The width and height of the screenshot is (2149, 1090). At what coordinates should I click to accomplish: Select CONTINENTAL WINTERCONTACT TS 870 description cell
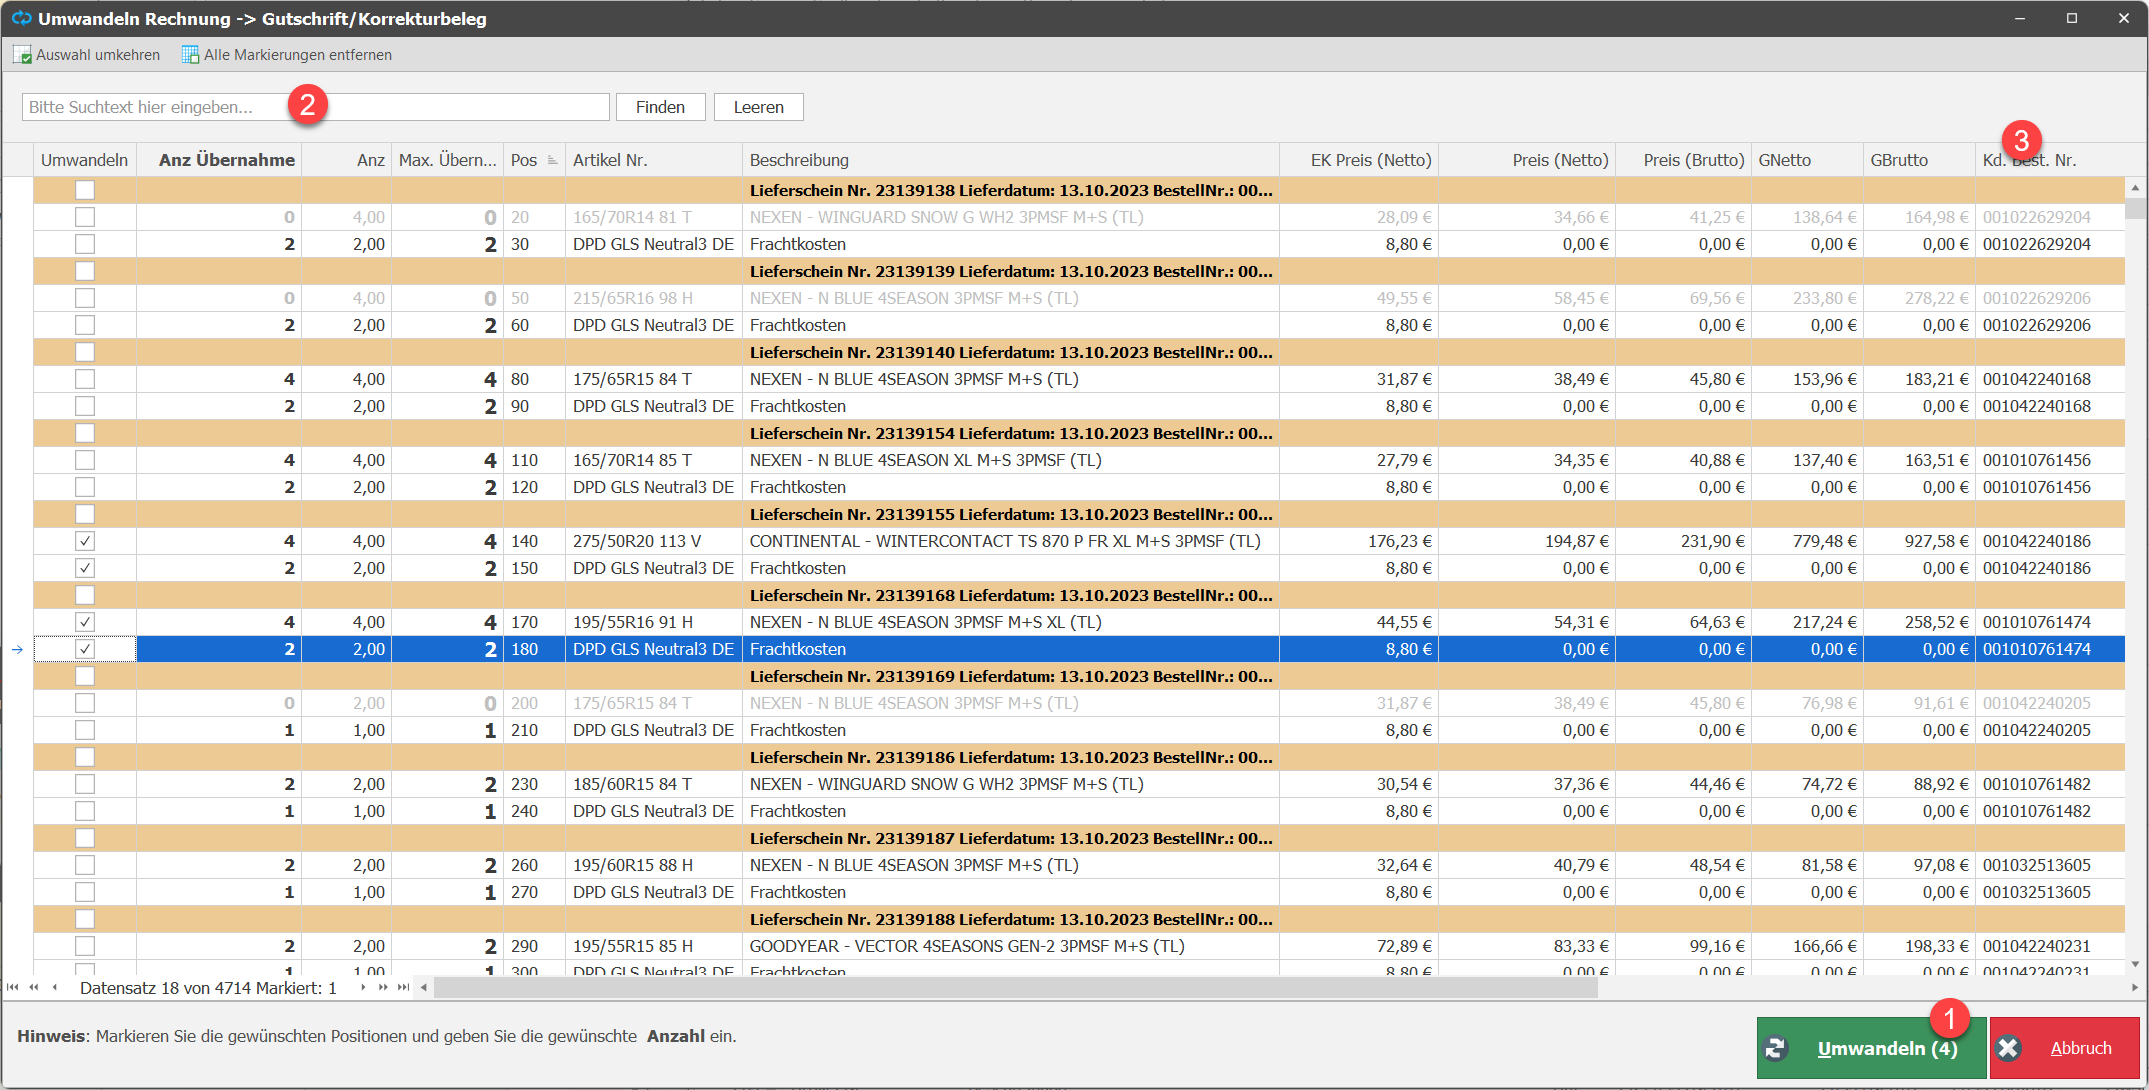pyautogui.click(x=1011, y=541)
